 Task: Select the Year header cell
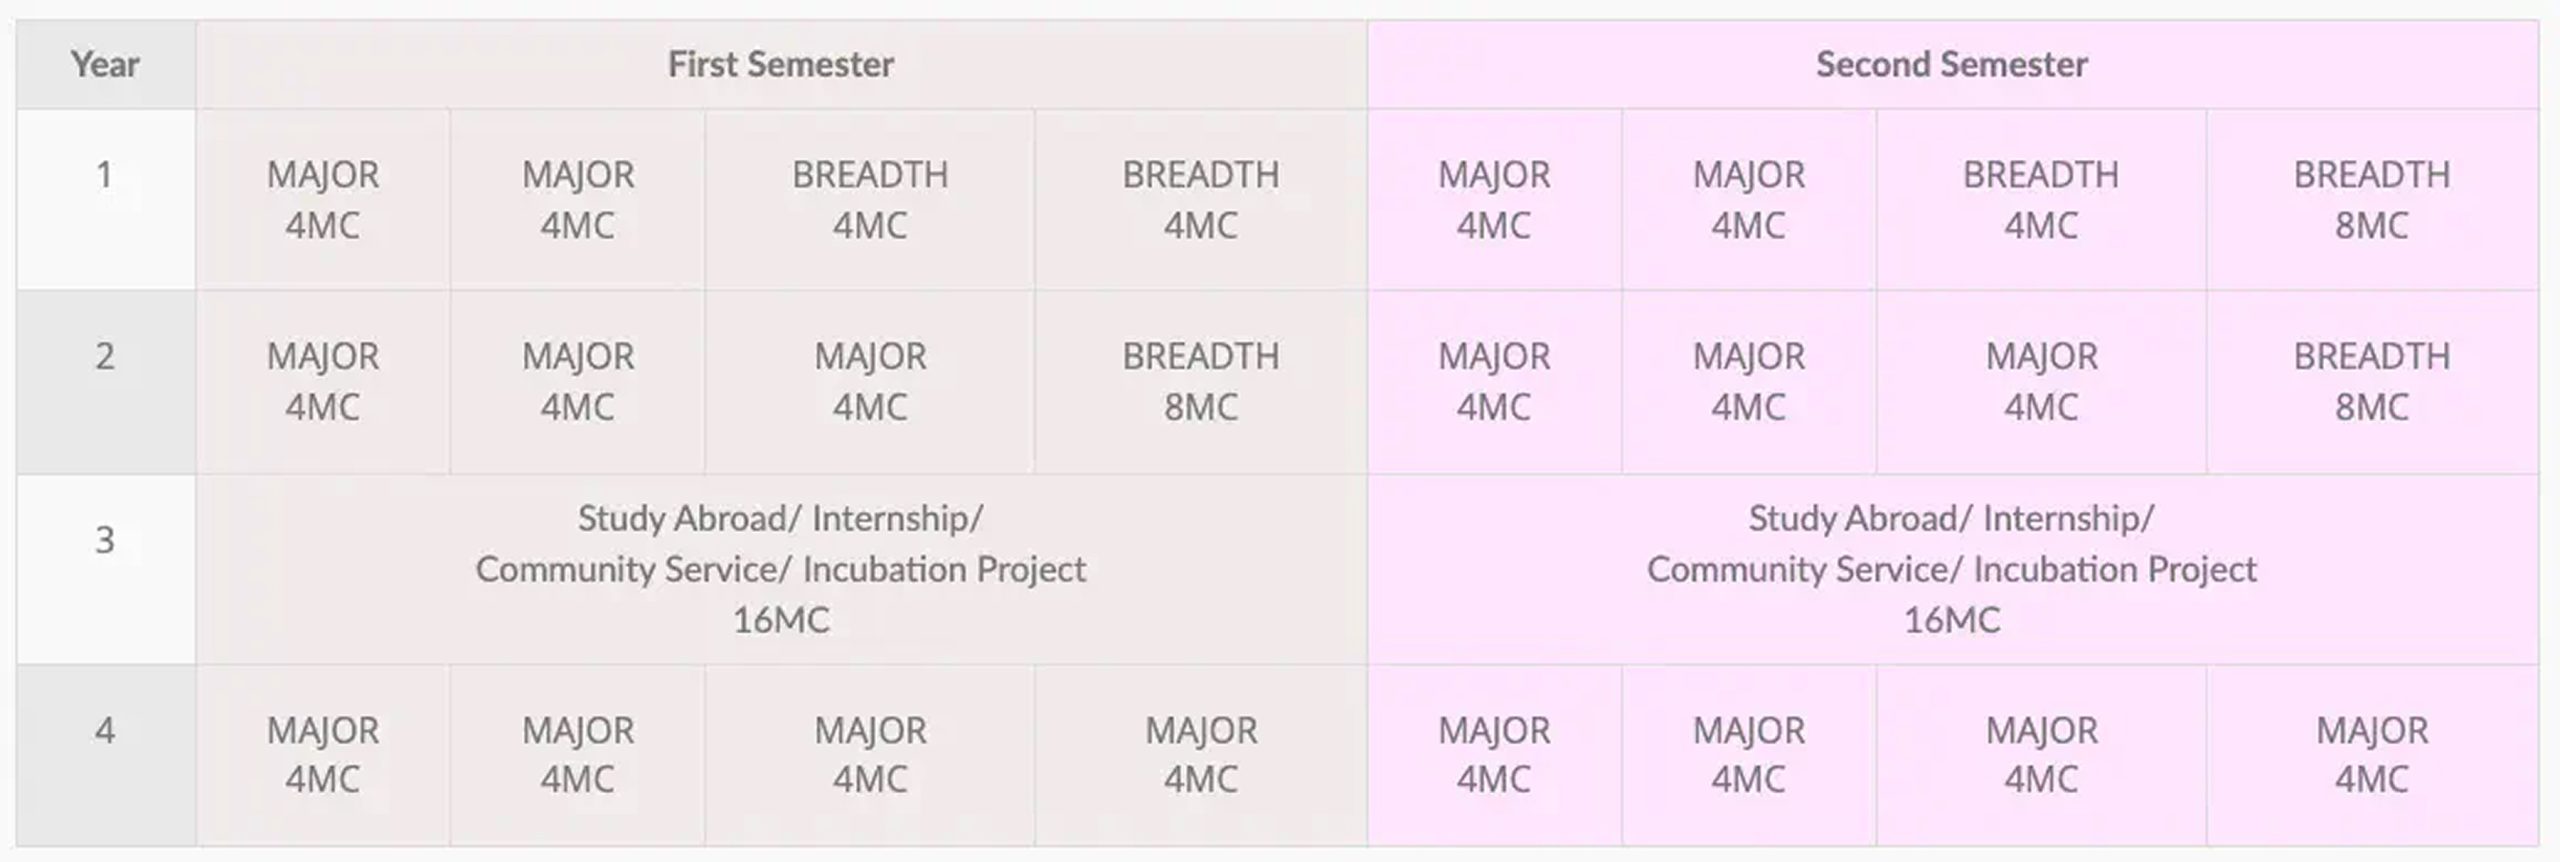click(x=105, y=64)
